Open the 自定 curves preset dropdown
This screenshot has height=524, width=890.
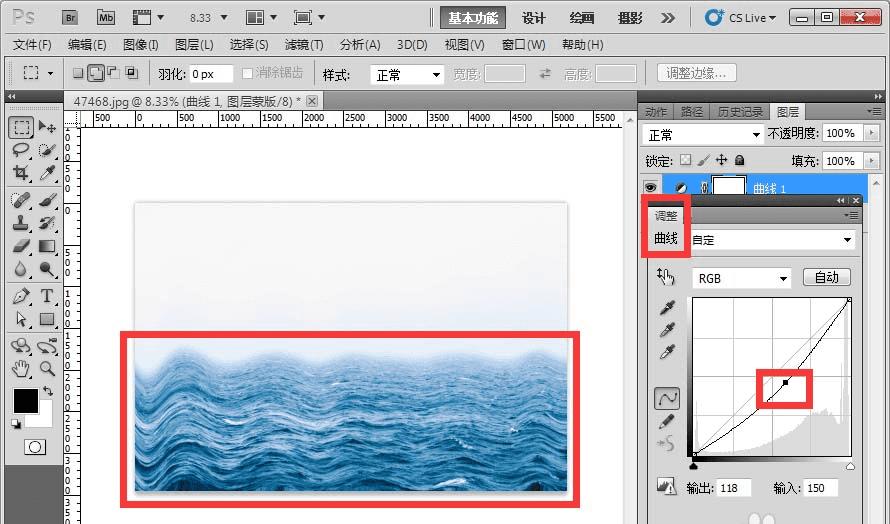(x=773, y=240)
